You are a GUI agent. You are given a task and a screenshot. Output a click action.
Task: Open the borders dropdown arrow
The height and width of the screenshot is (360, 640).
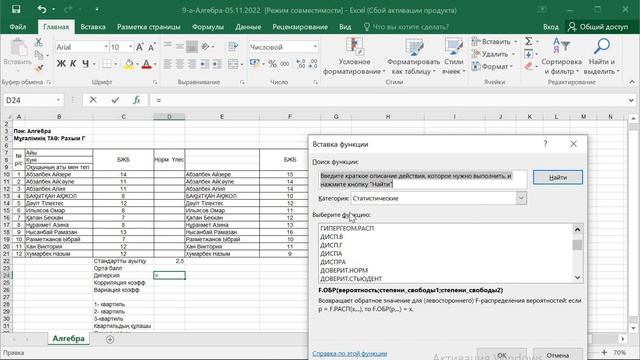[x=116, y=64]
